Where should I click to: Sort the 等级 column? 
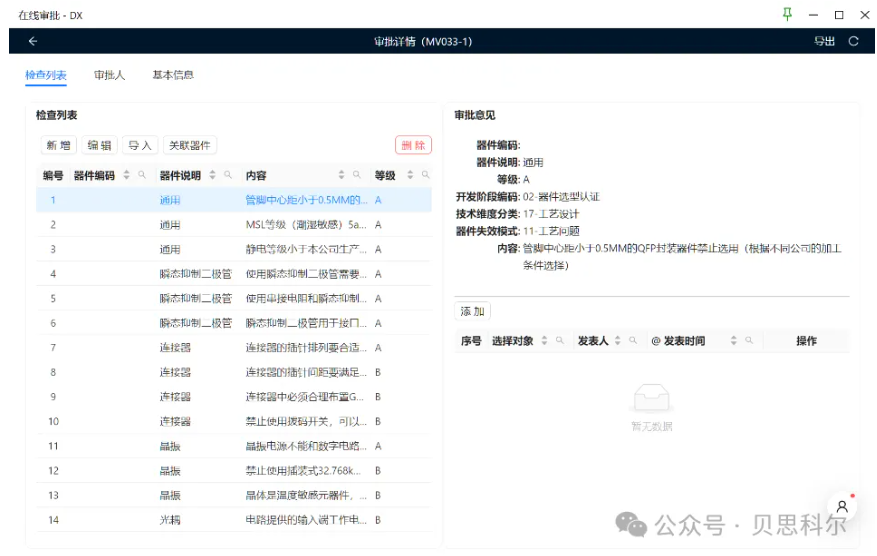(x=410, y=175)
